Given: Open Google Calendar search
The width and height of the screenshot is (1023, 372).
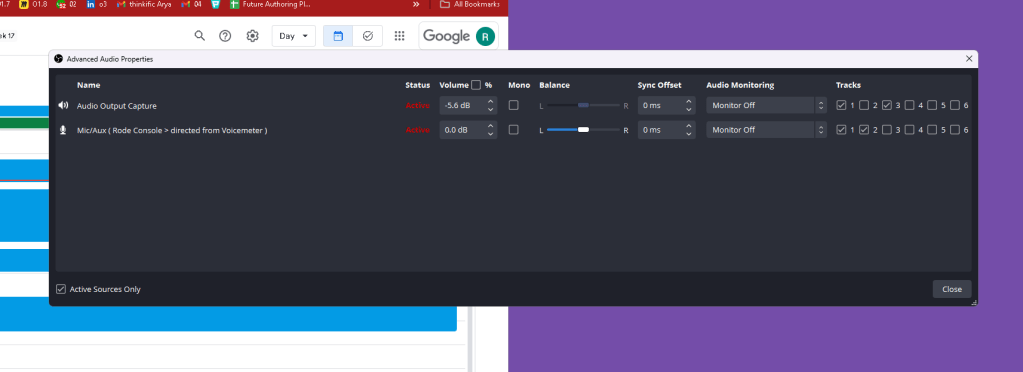Looking at the screenshot, I should pos(200,36).
